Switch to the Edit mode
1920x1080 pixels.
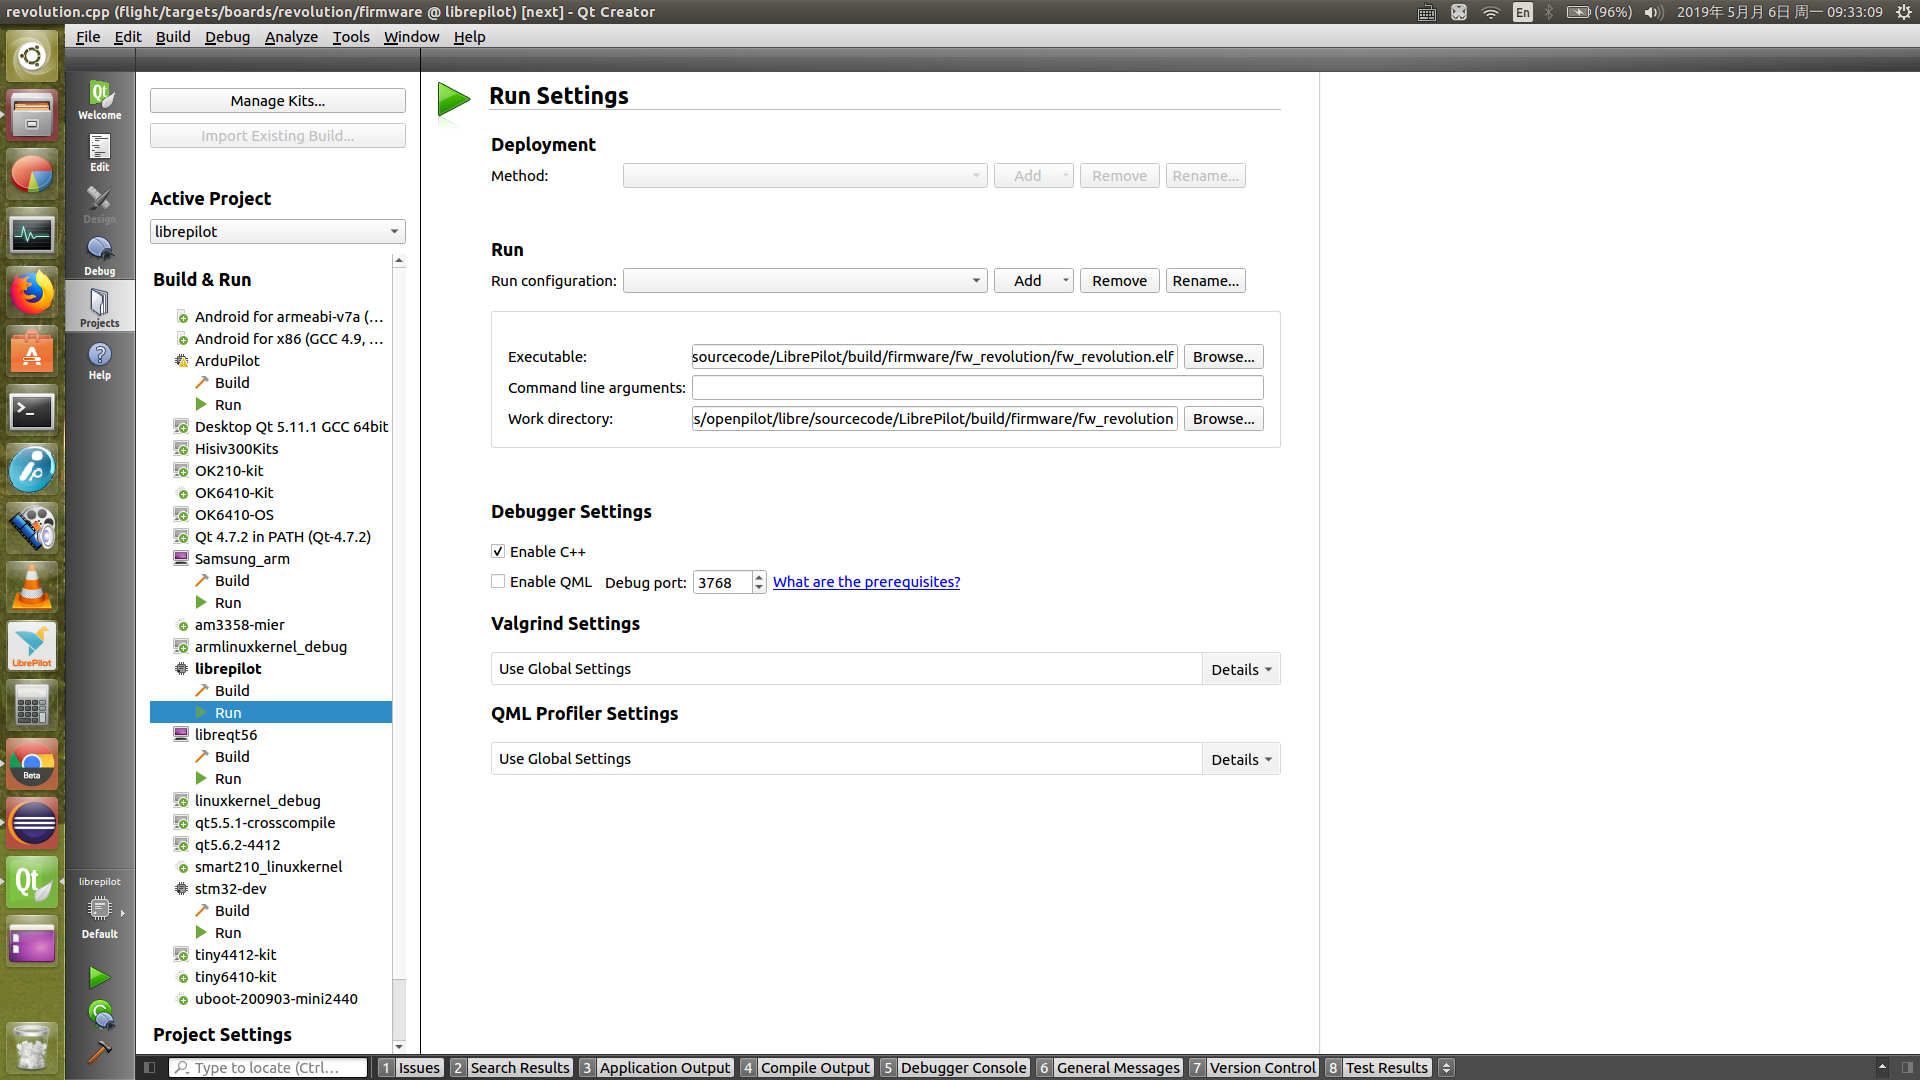[99, 153]
